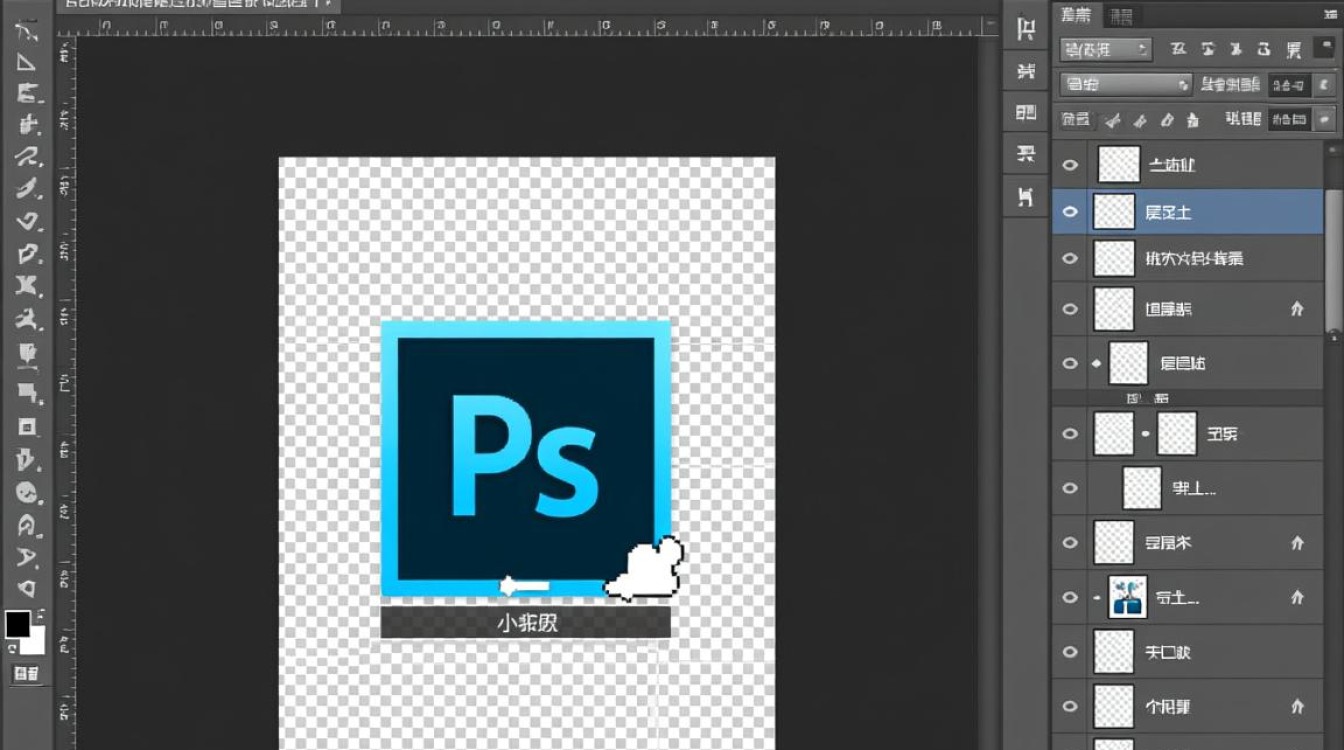This screenshot has height=750, width=1344.
Task: Click the Ps logo on the canvas
Action: (x=525, y=459)
